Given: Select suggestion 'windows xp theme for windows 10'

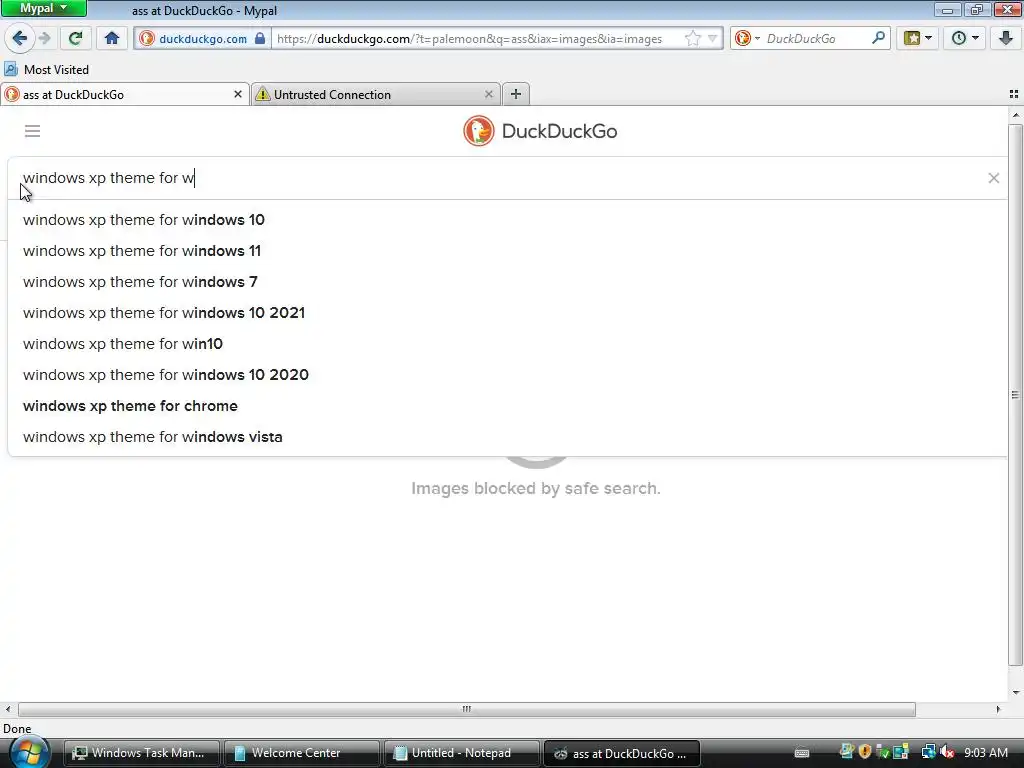Looking at the screenshot, I should (x=507, y=220).
